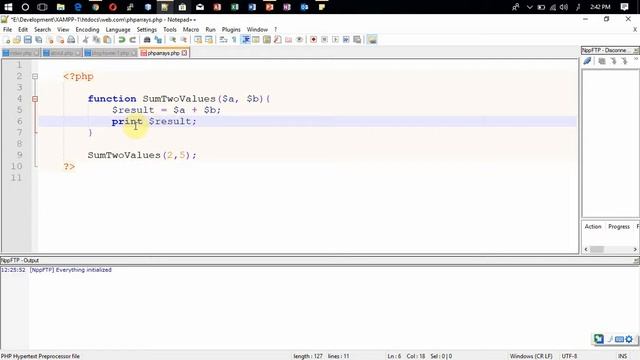Viewport: 640px width, 360px height.
Task: Click the Zoom Out toolbar icon
Action: pyautogui.click(x=184, y=40)
